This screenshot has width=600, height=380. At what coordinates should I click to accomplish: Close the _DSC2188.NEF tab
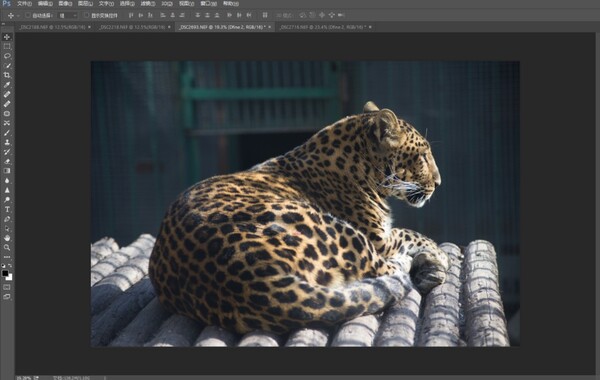(89, 27)
